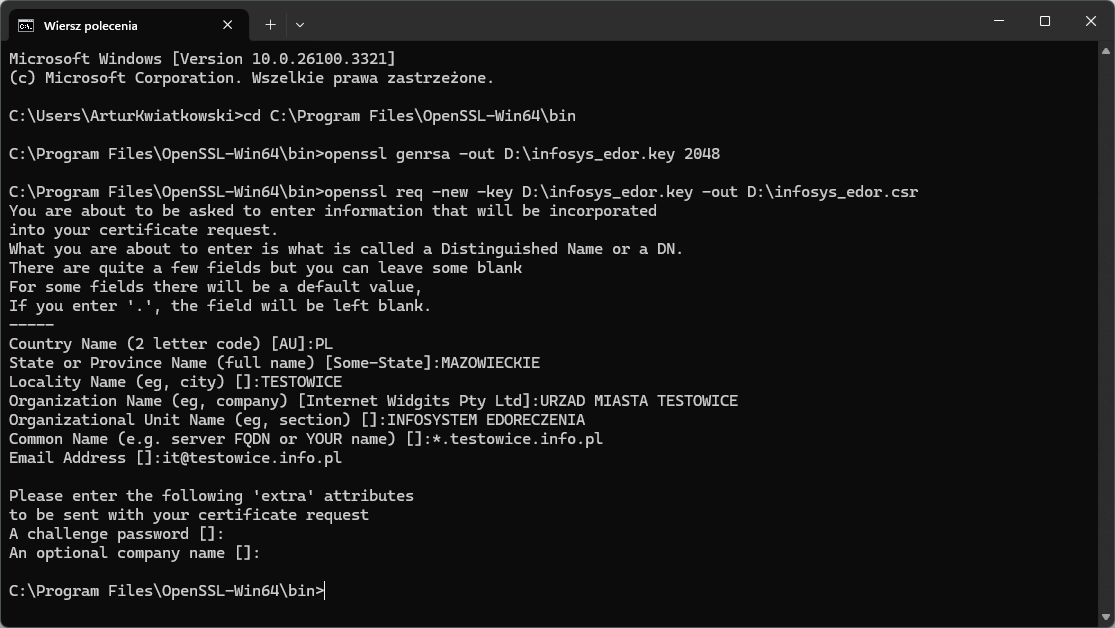Click the Command Prompt tab icon
The width and height of the screenshot is (1115, 628).
(x=26, y=25)
